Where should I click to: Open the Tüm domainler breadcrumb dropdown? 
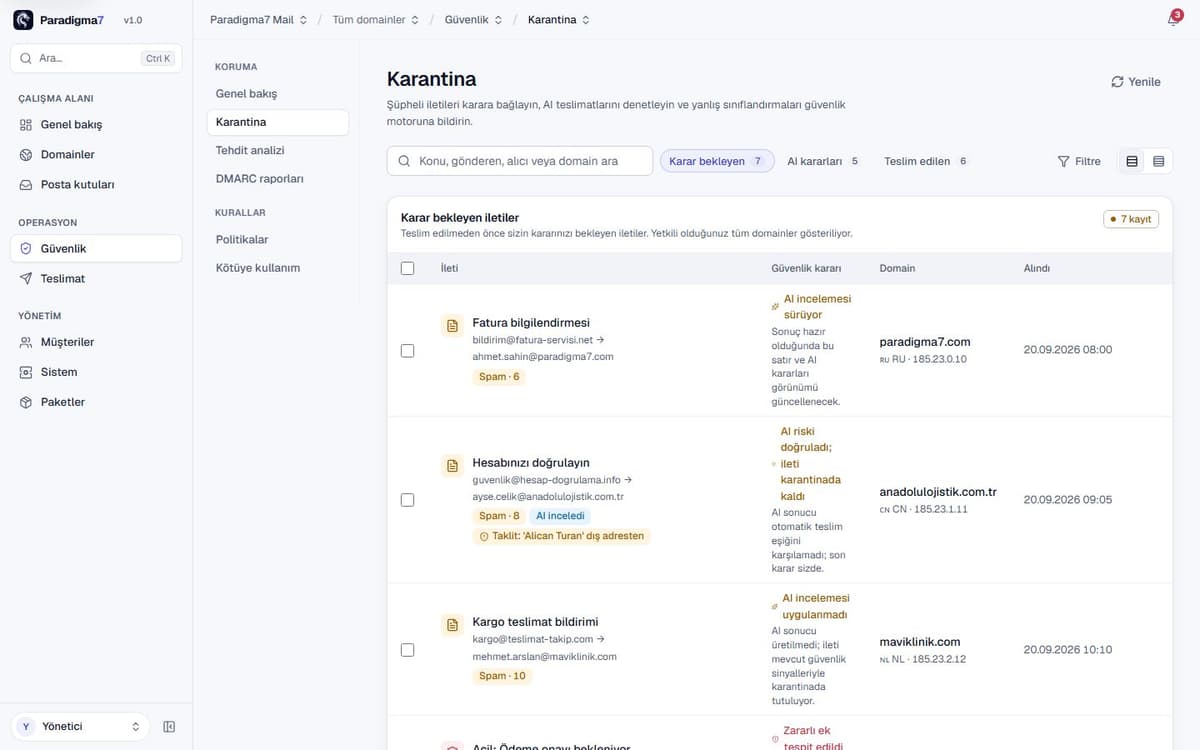pos(376,20)
